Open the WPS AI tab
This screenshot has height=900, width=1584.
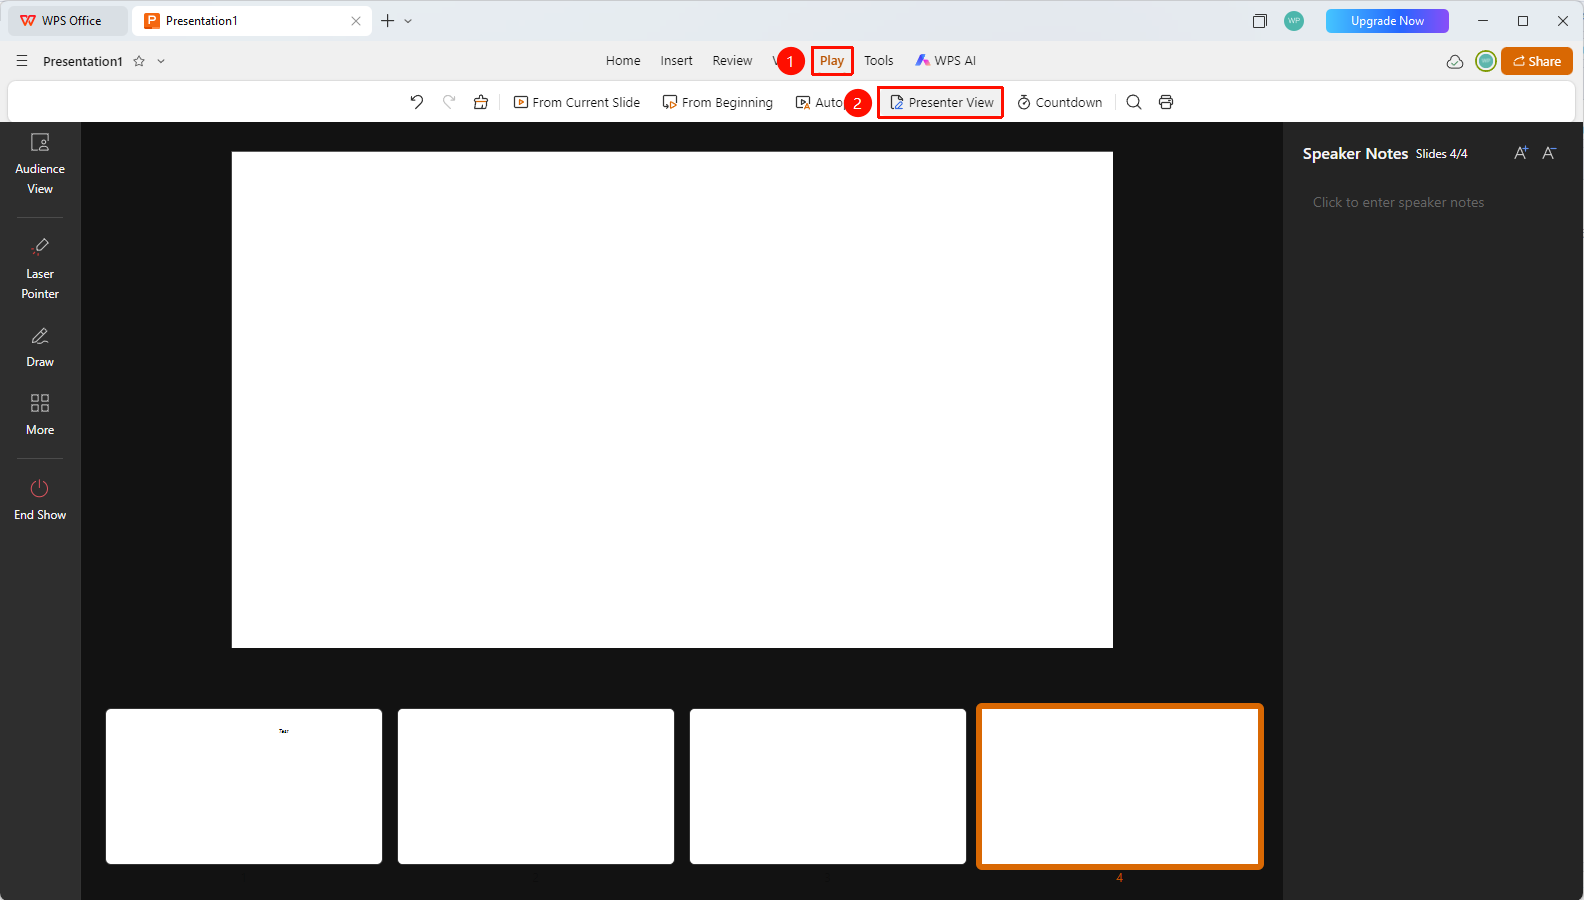click(x=946, y=61)
